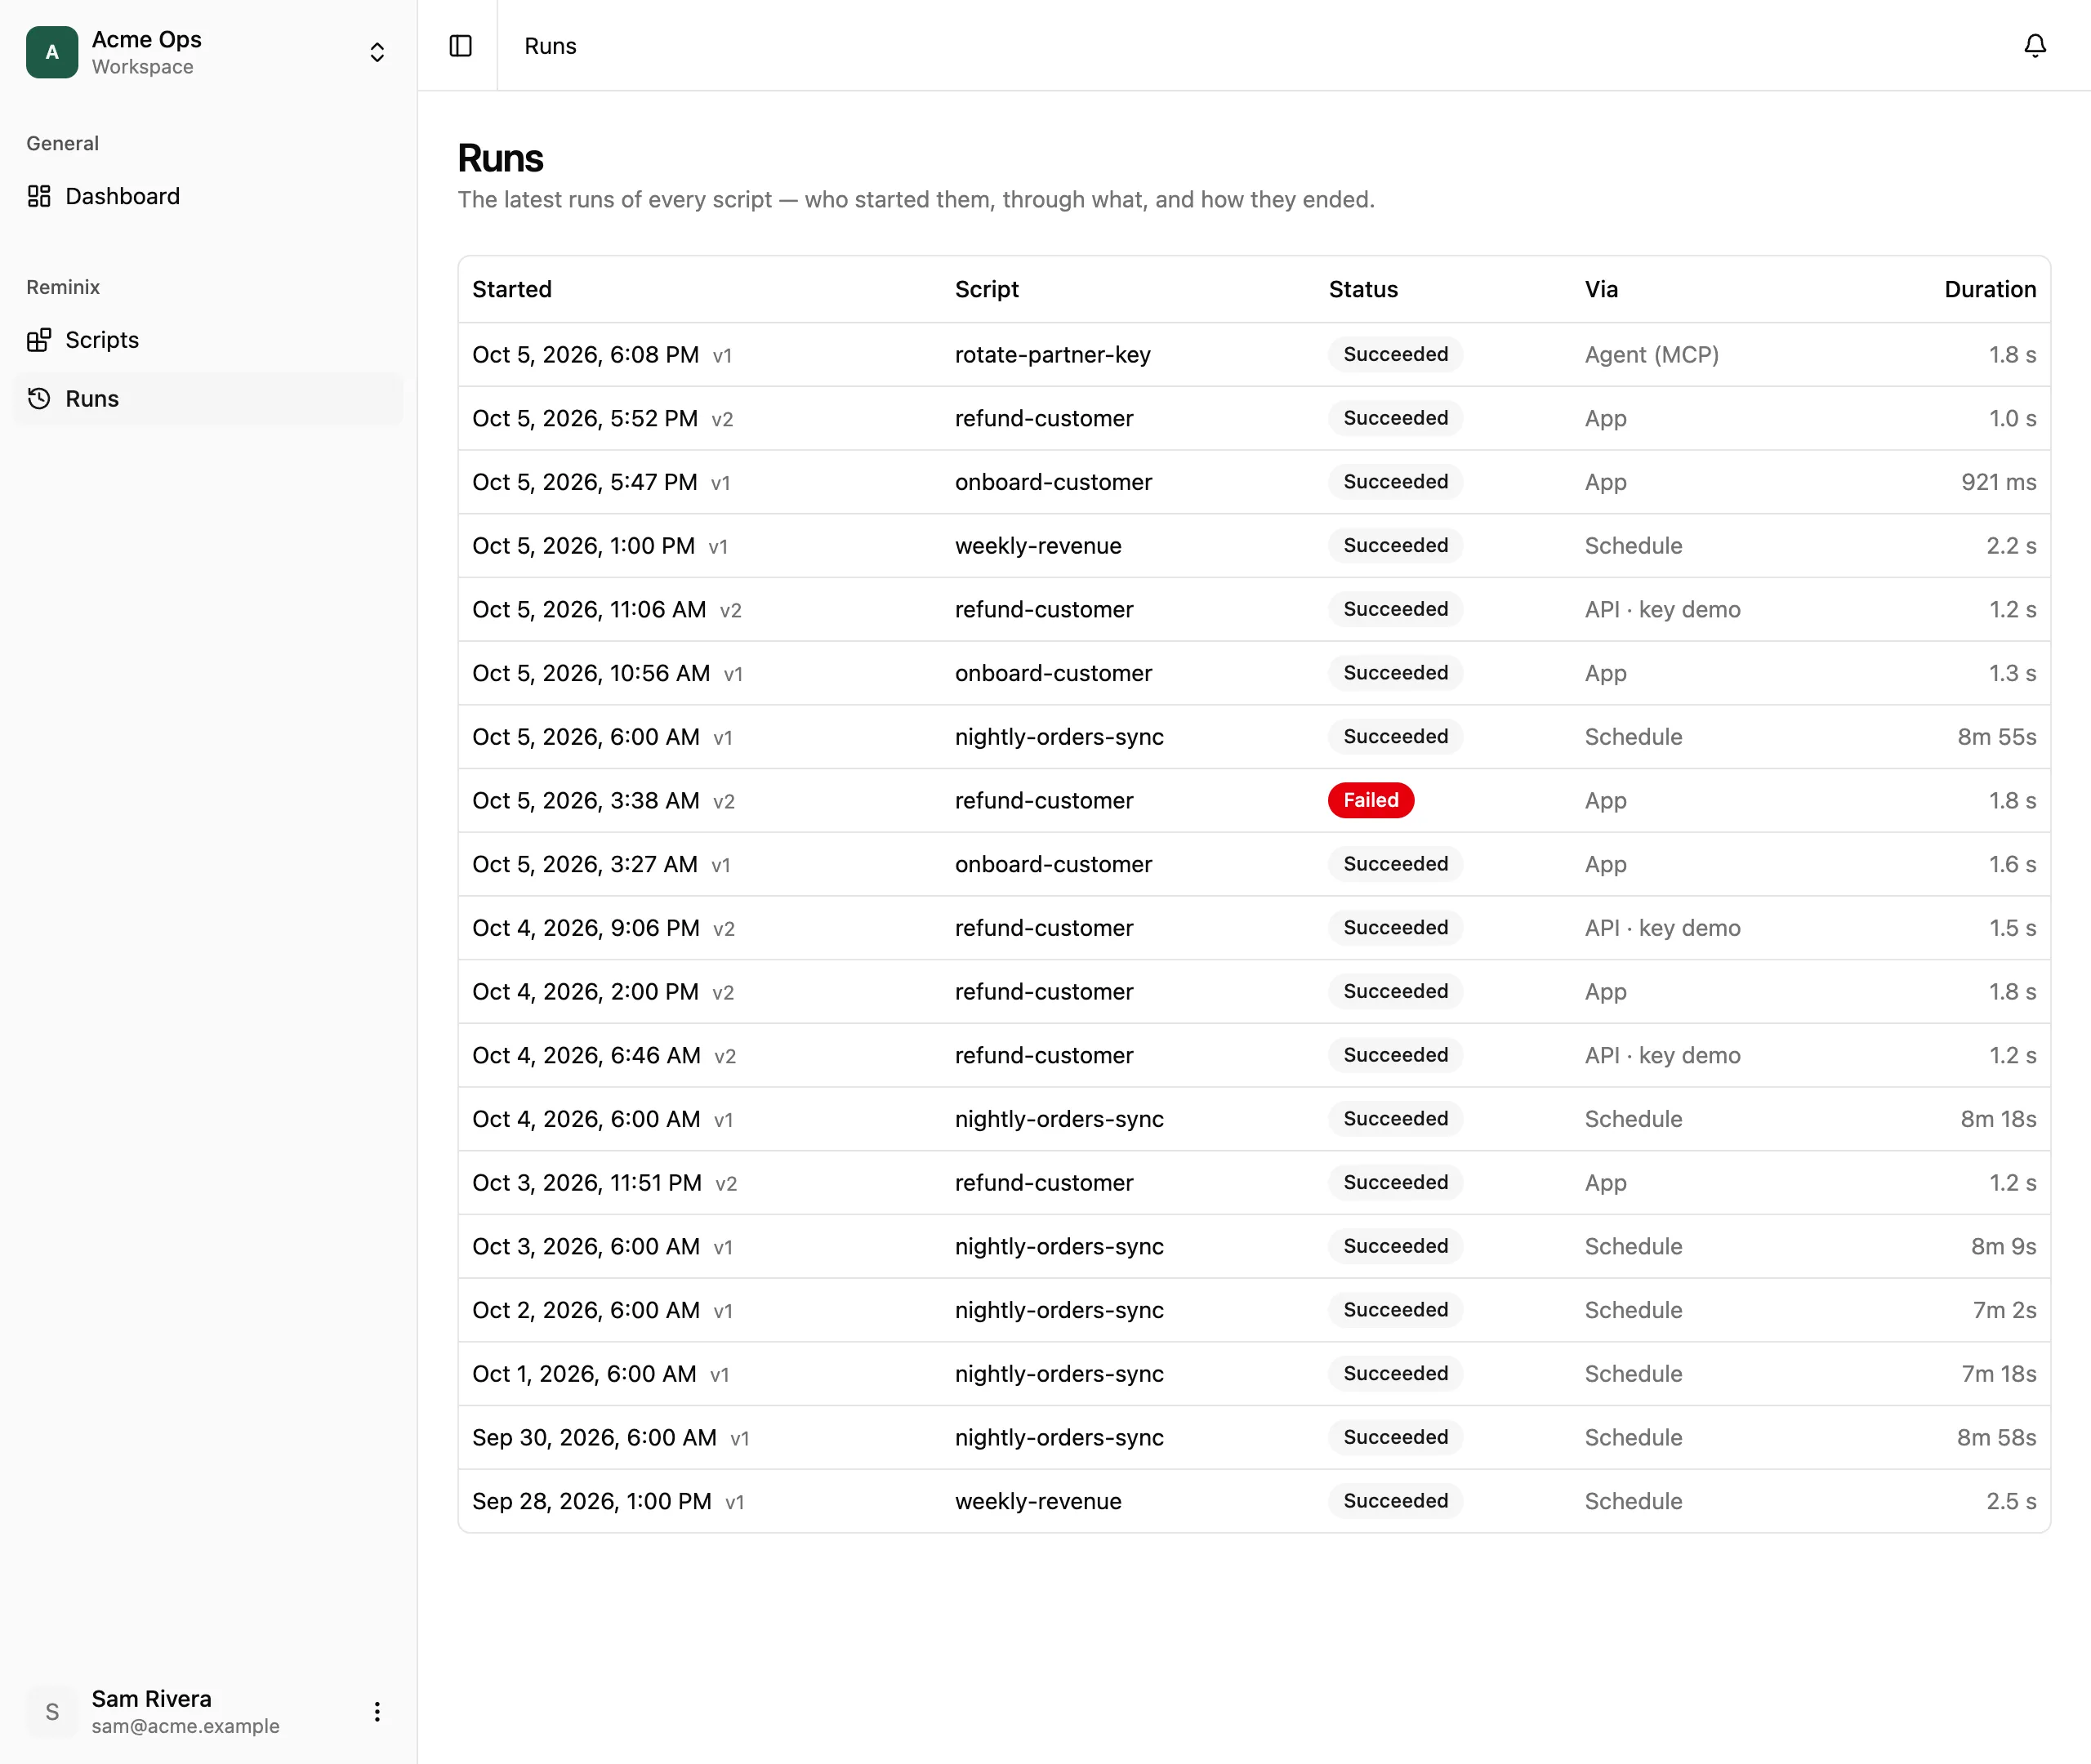
Task: Click the Sep 28, 2026, 1:00 PM run
Action: coord(1254,1501)
